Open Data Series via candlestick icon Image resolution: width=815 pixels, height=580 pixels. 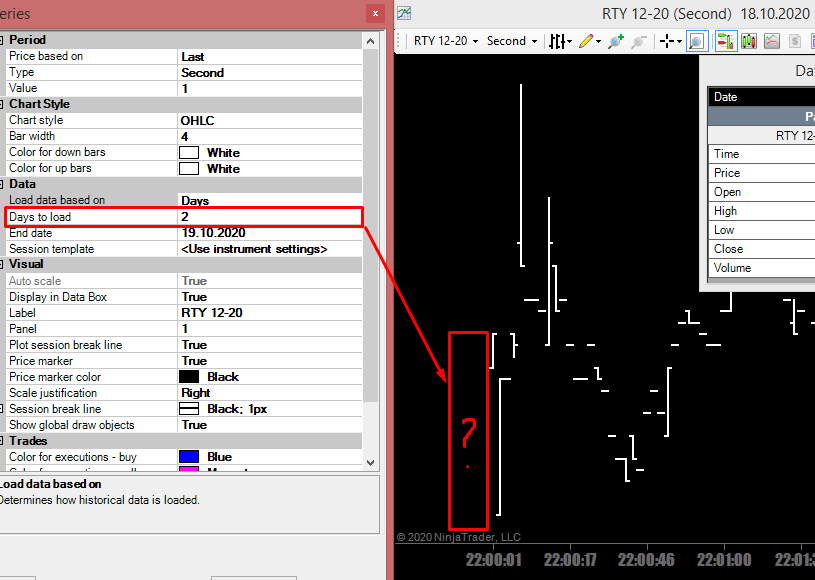click(x=749, y=41)
